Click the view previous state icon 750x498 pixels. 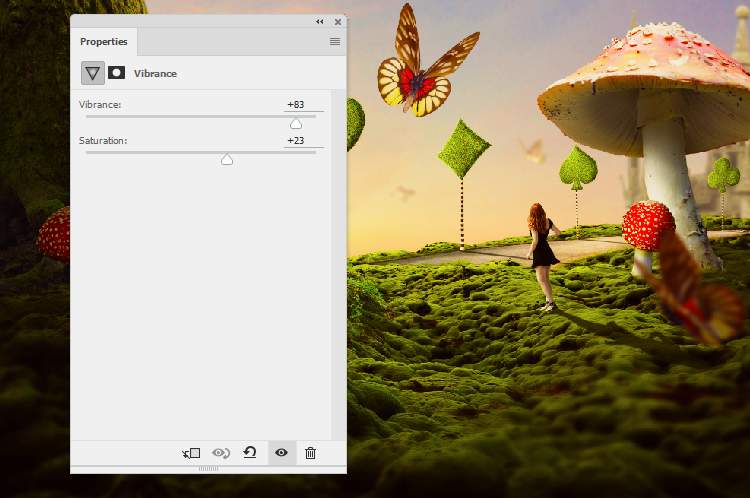(220, 453)
